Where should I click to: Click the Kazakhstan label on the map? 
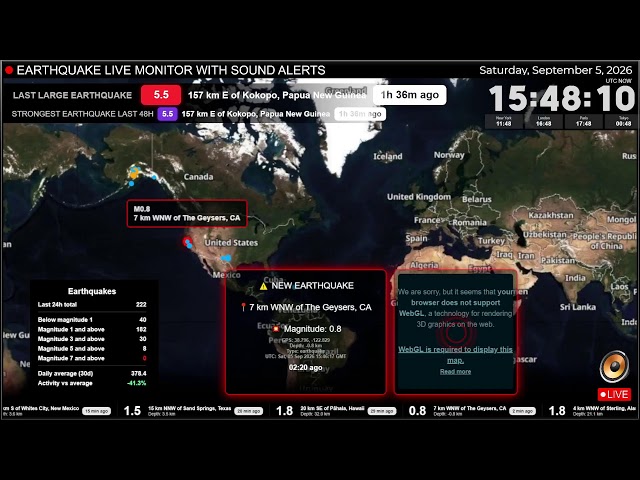551,215
